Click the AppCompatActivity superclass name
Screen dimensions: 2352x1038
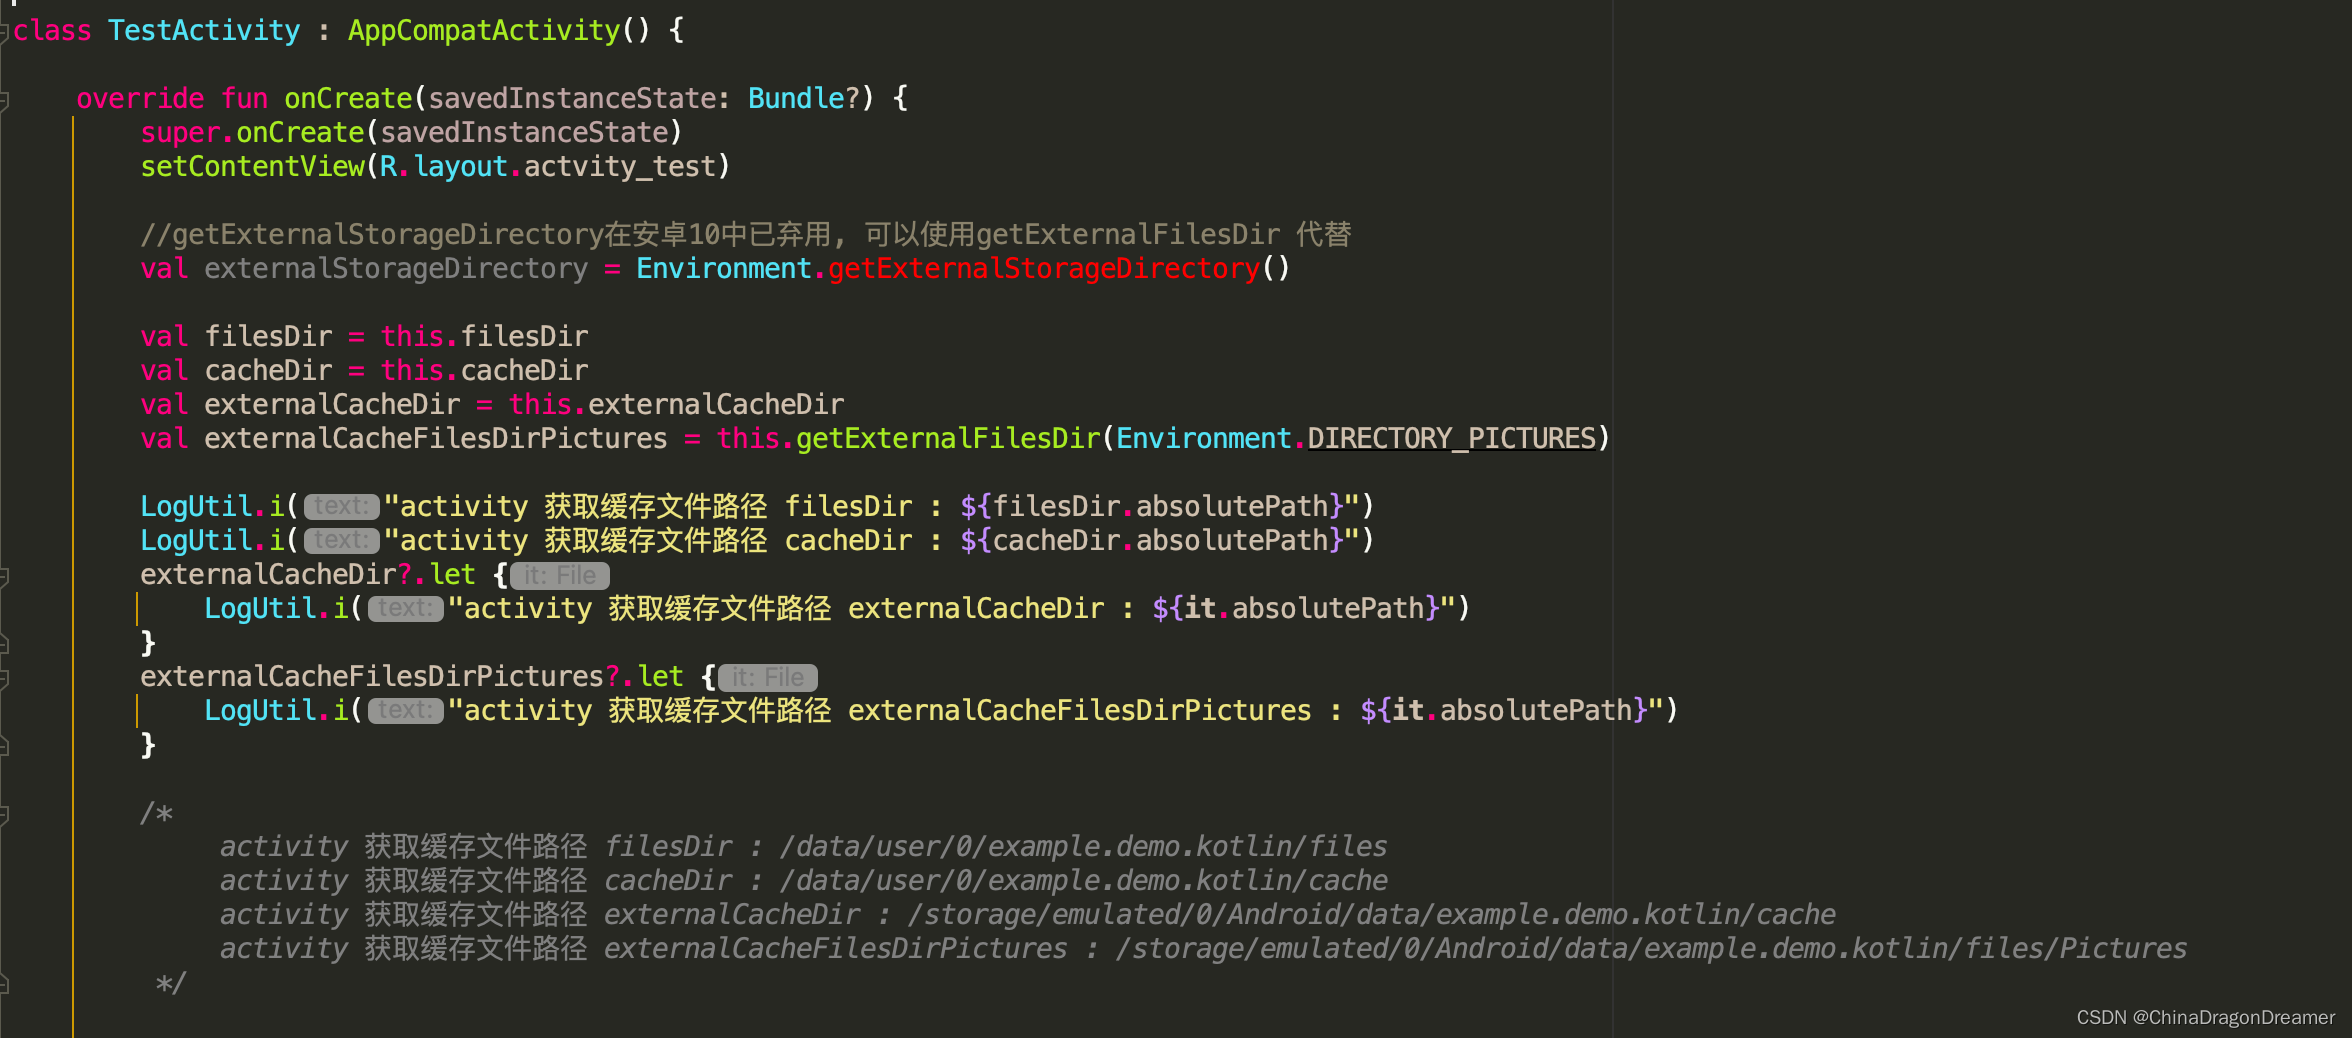click(484, 31)
